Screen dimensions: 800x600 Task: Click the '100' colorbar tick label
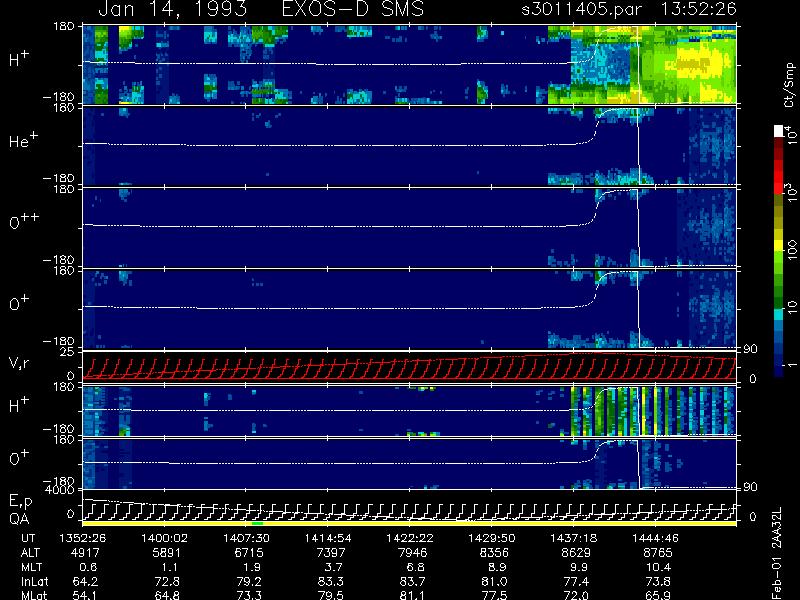point(792,249)
